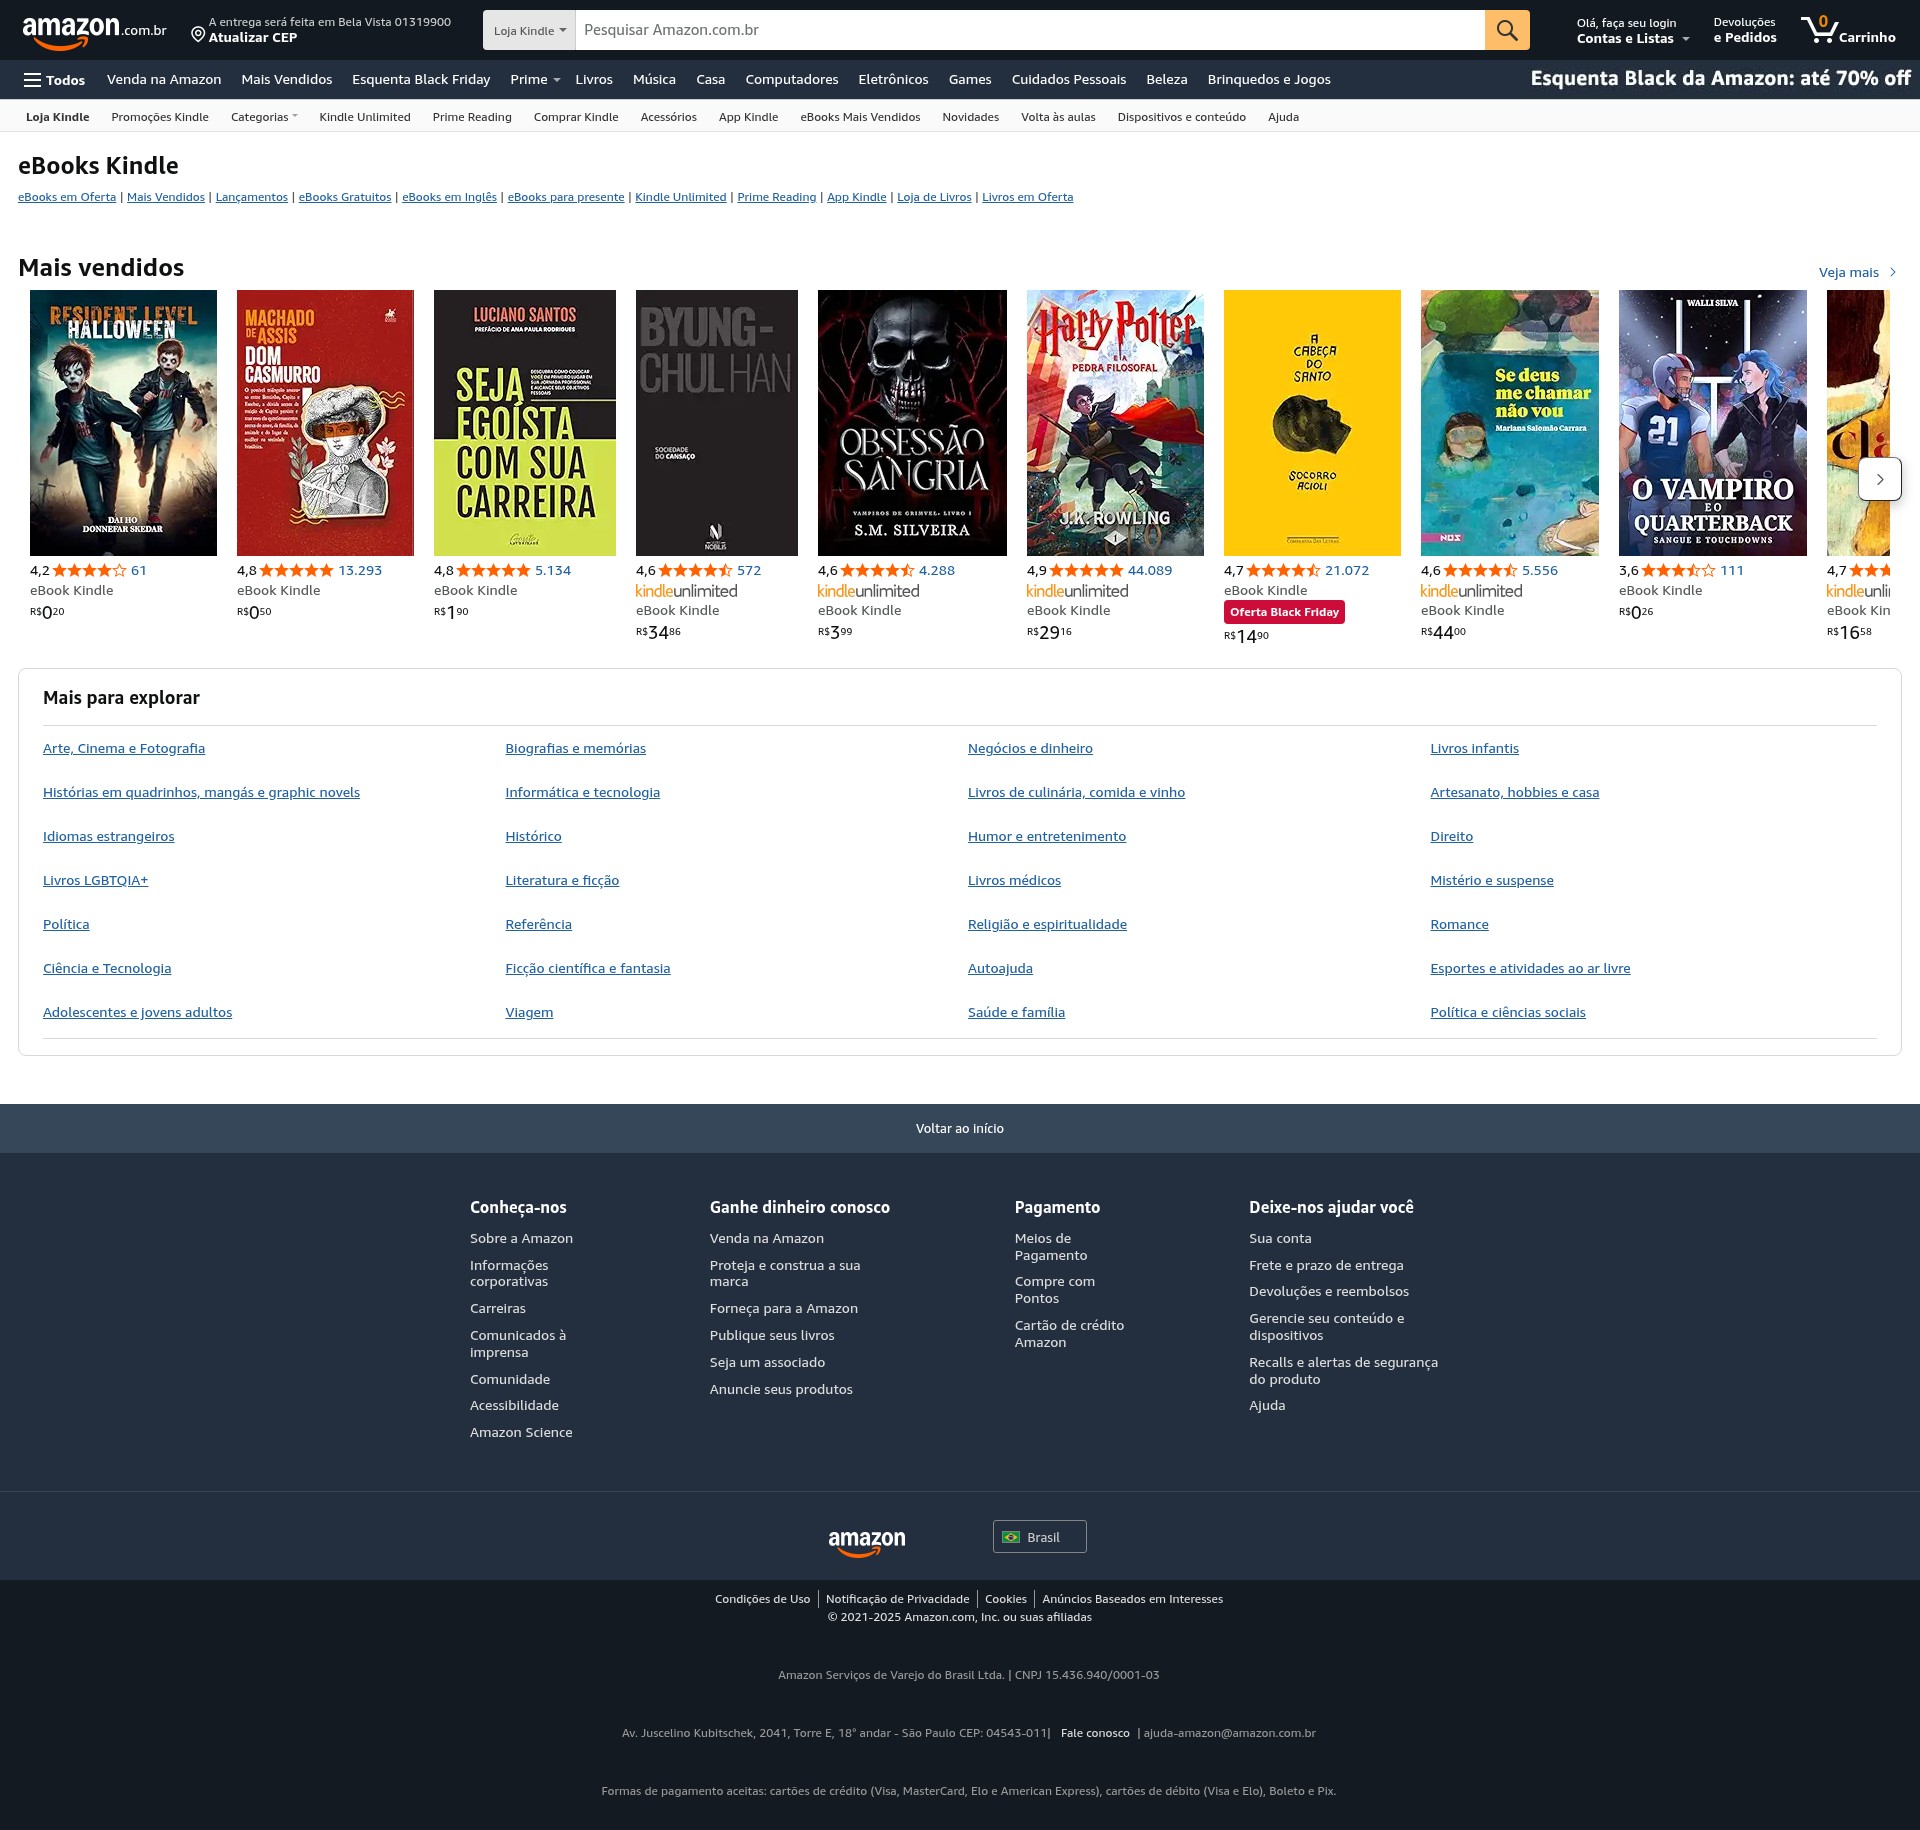Viewport: 1920px width, 1830px height.
Task: Open Resident Level Halloween book cover
Action: [123, 423]
